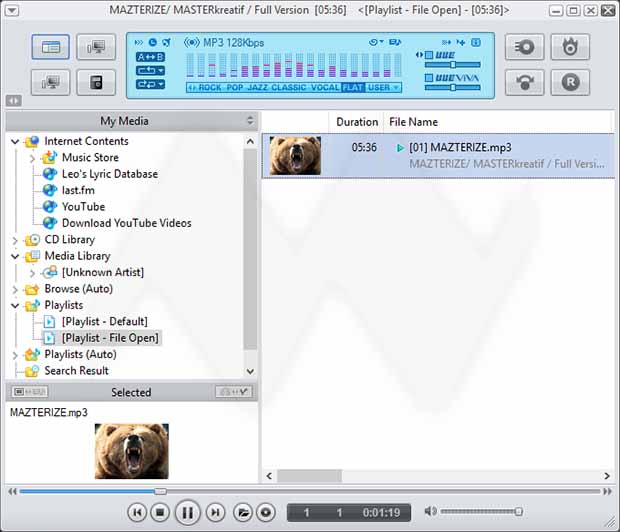Click the clock timer icon in display
This screenshot has width=620, height=532.
(x=153, y=42)
